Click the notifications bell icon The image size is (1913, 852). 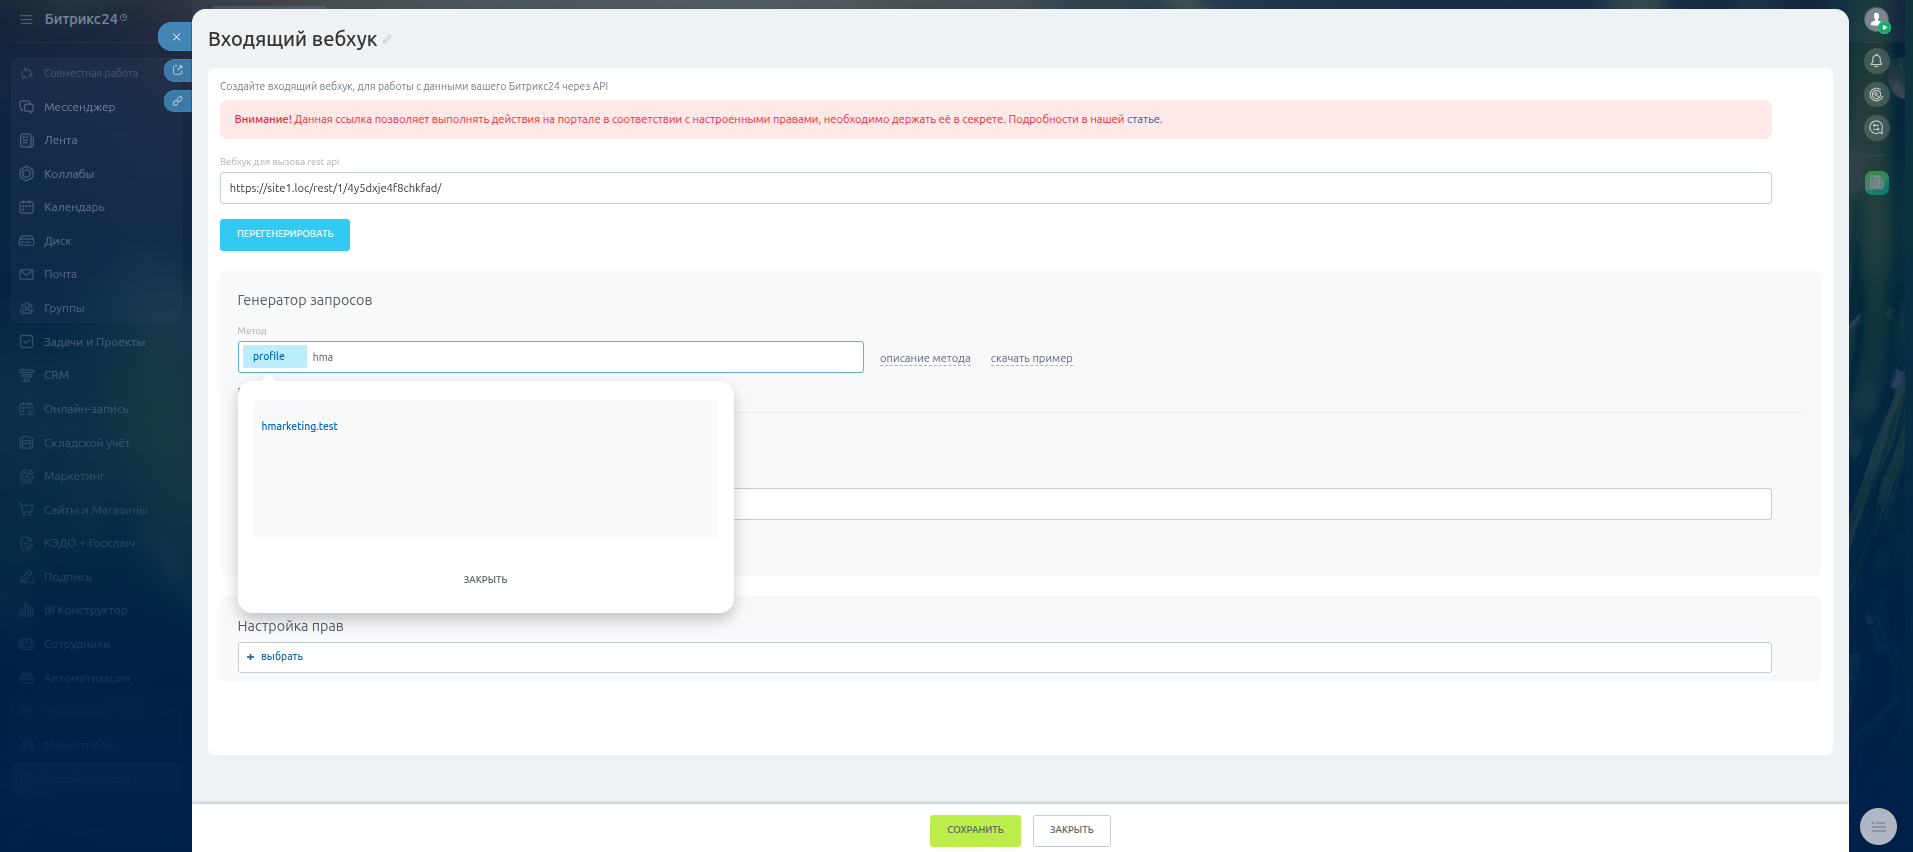click(1876, 61)
